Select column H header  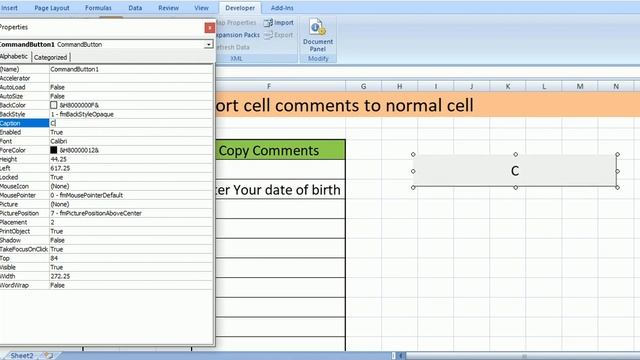pos(400,86)
